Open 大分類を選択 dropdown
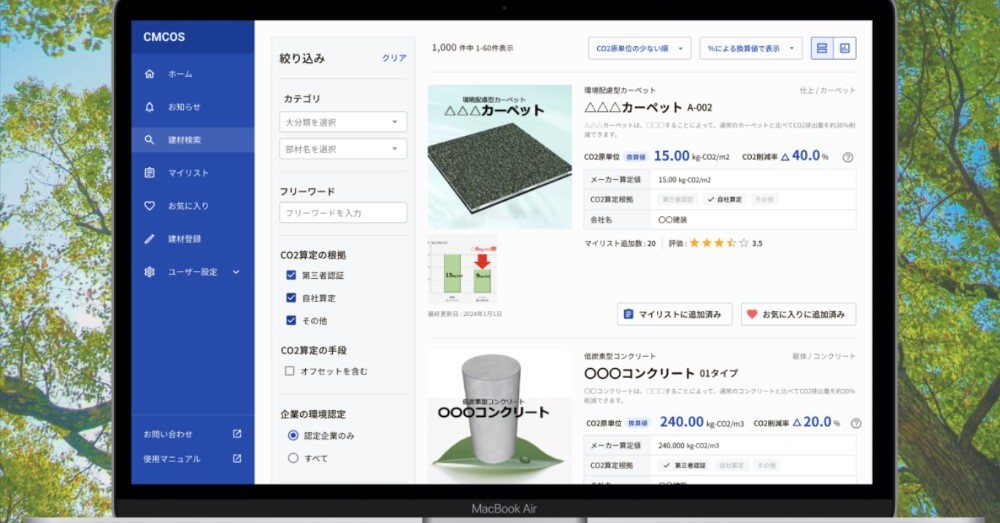The width and height of the screenshot is (1000, 523). tap(343, 122)
